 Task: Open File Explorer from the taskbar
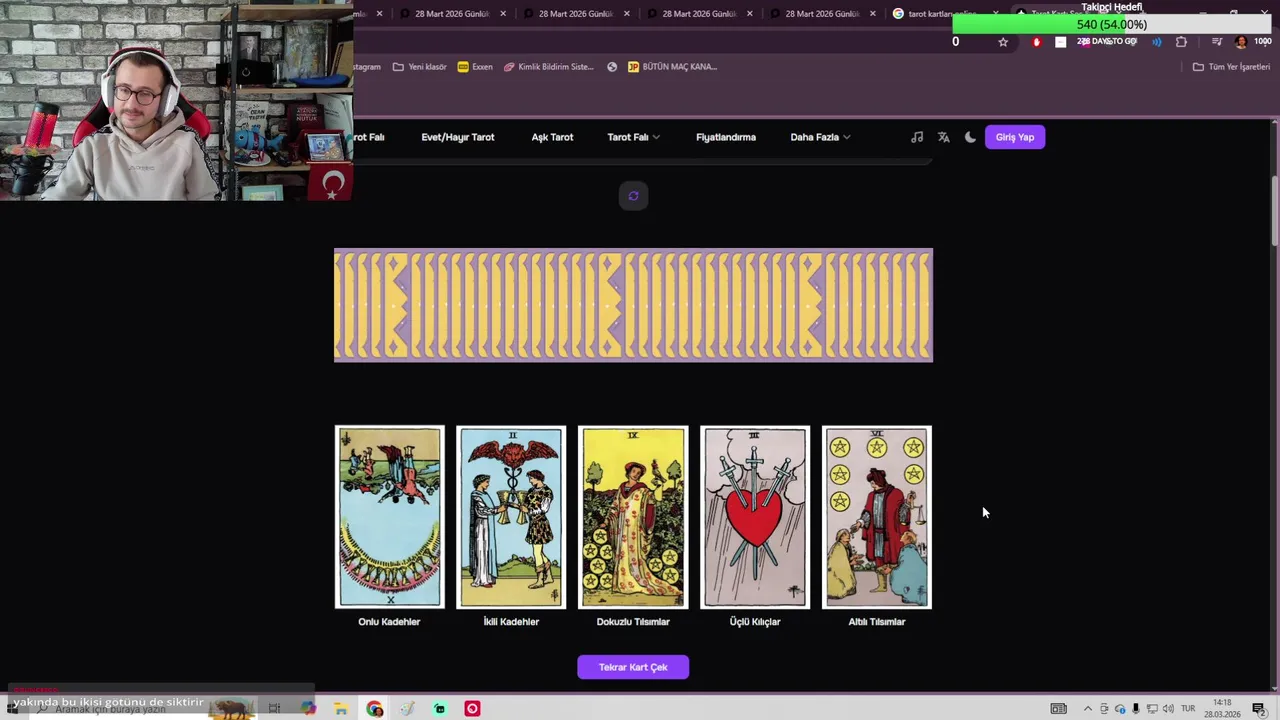(x=341, y=709)
